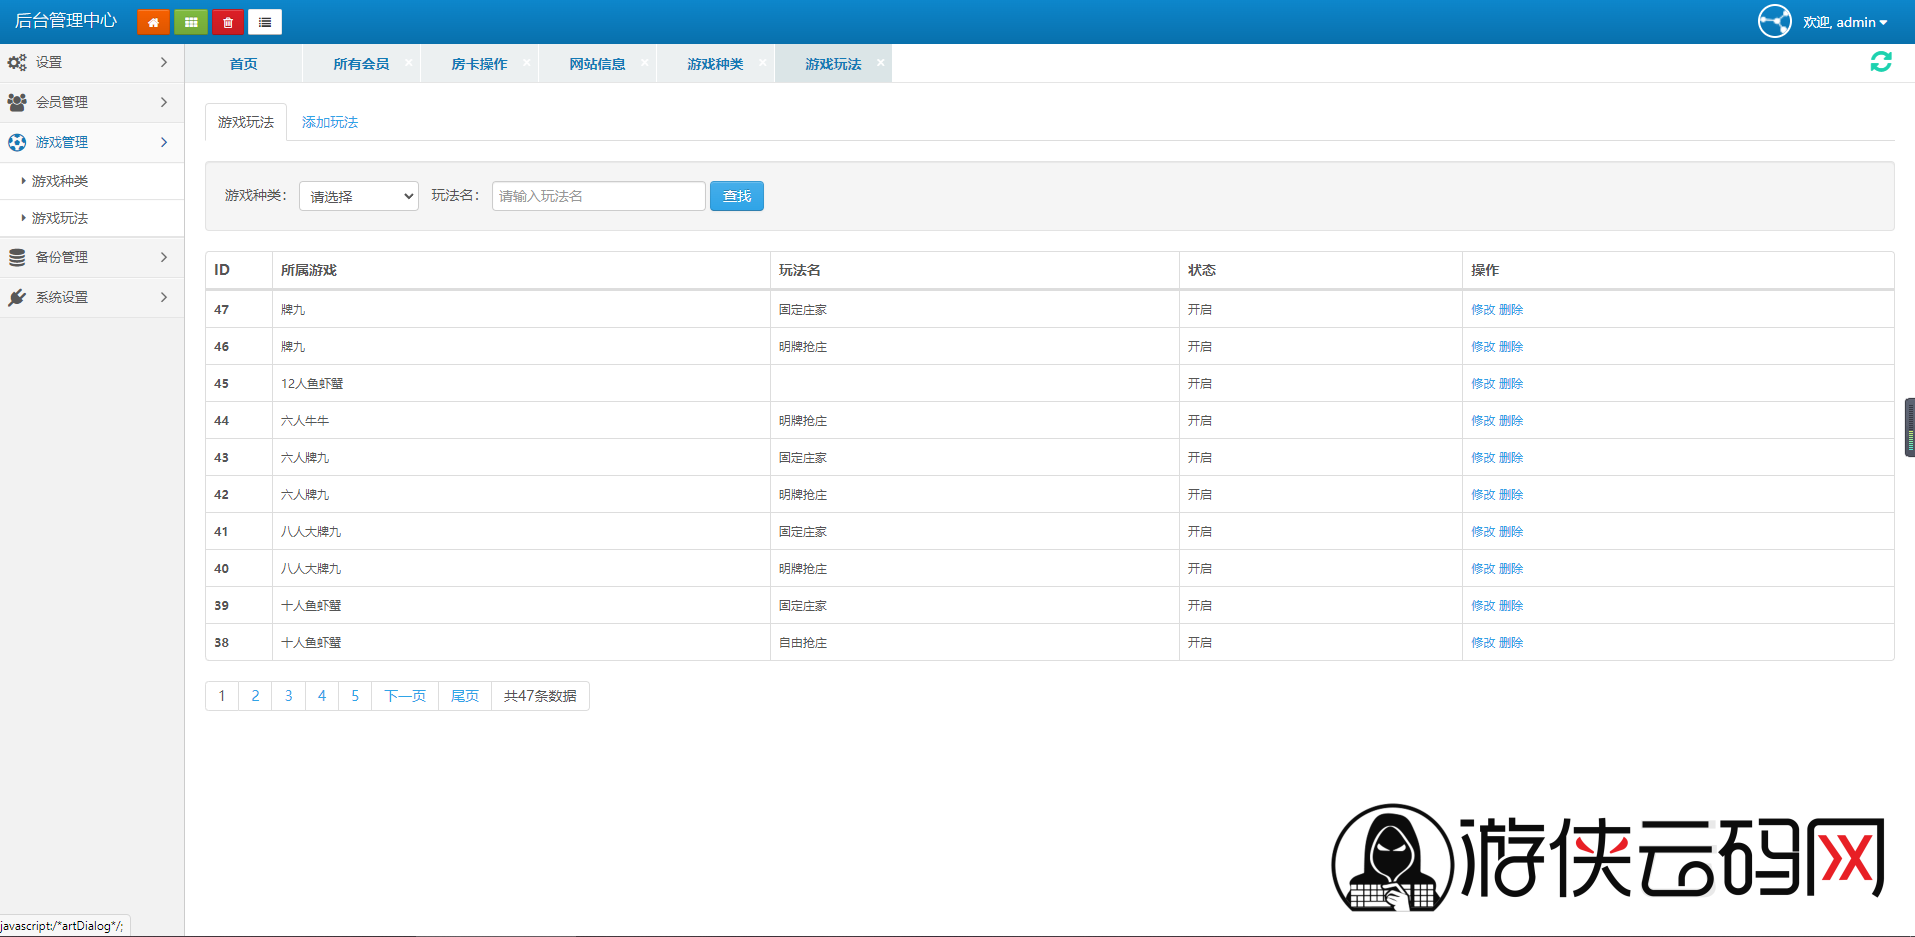This screenshot has width=1915, height=937.
Task: Switch to the 房卡操作 tab
Action: tap(479, 64)
